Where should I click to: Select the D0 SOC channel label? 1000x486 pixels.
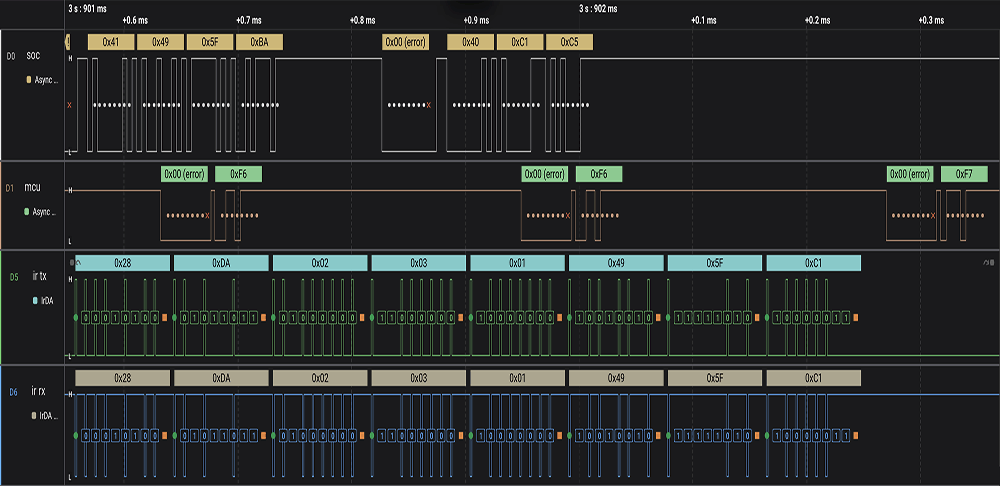pos(33,56)
